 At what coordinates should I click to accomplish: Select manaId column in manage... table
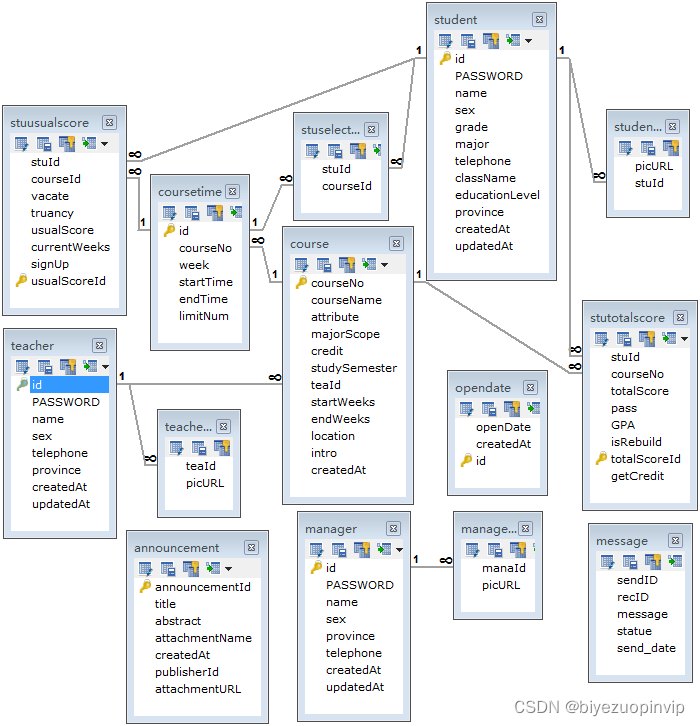[504, 568]
